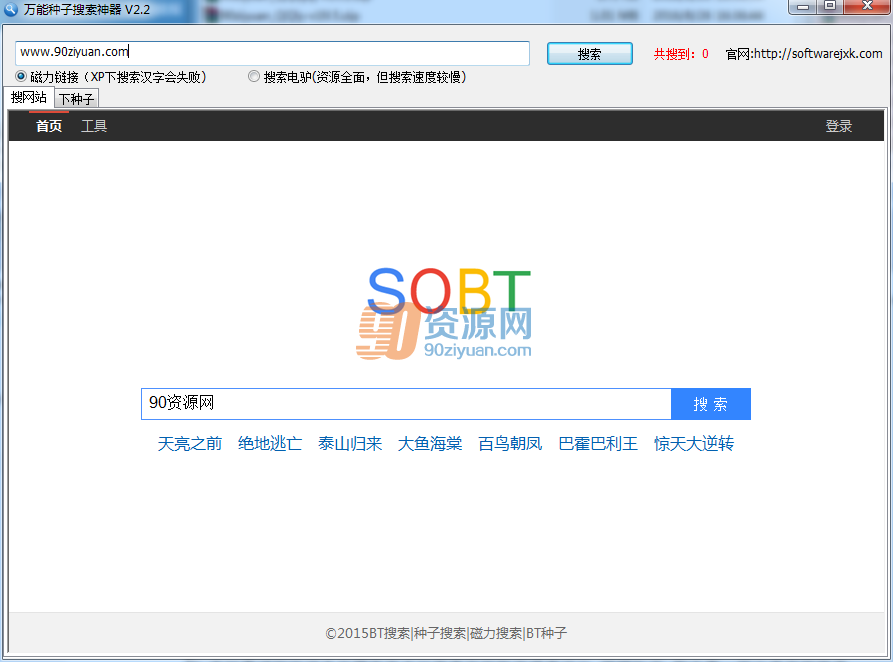Close the 万能种子搜索神器 window
The image size is (893, 662).
[x=867, y=6]
